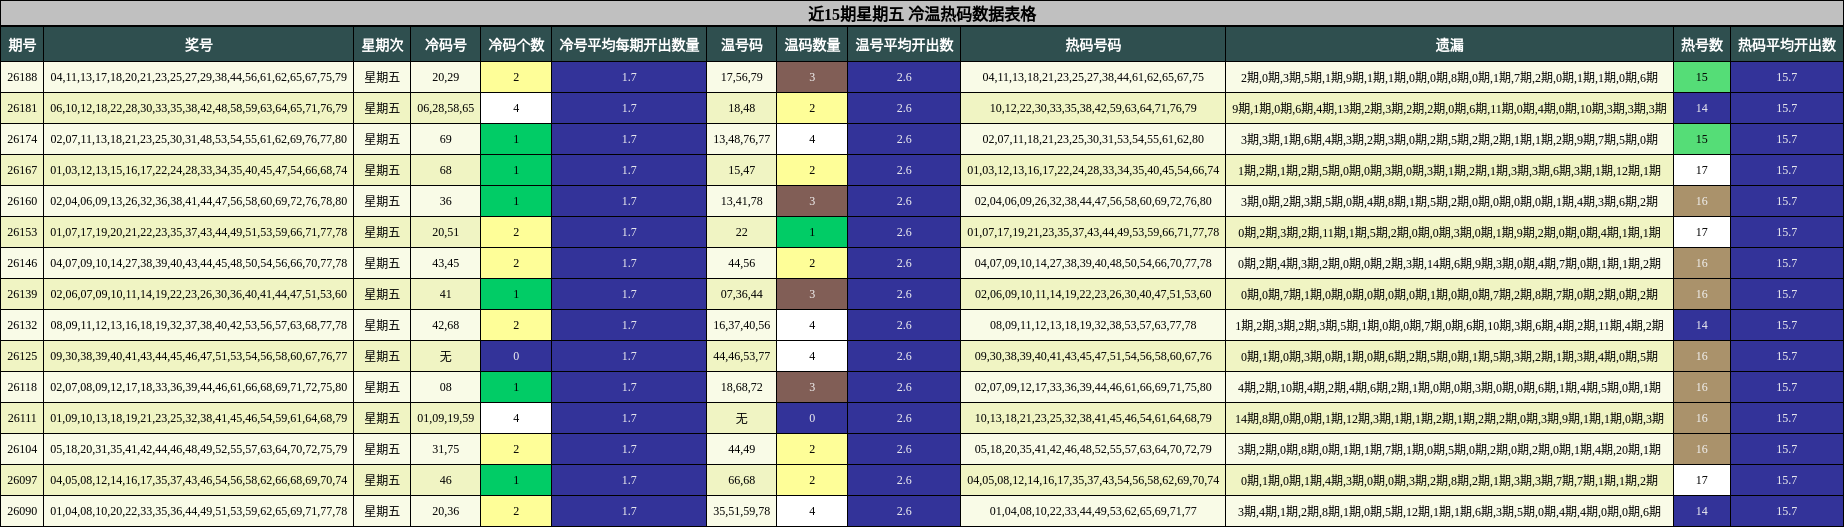Select period number 26181
Image resolution: width=1844 pixels, height=527 pixels.
tap(22, 108)
